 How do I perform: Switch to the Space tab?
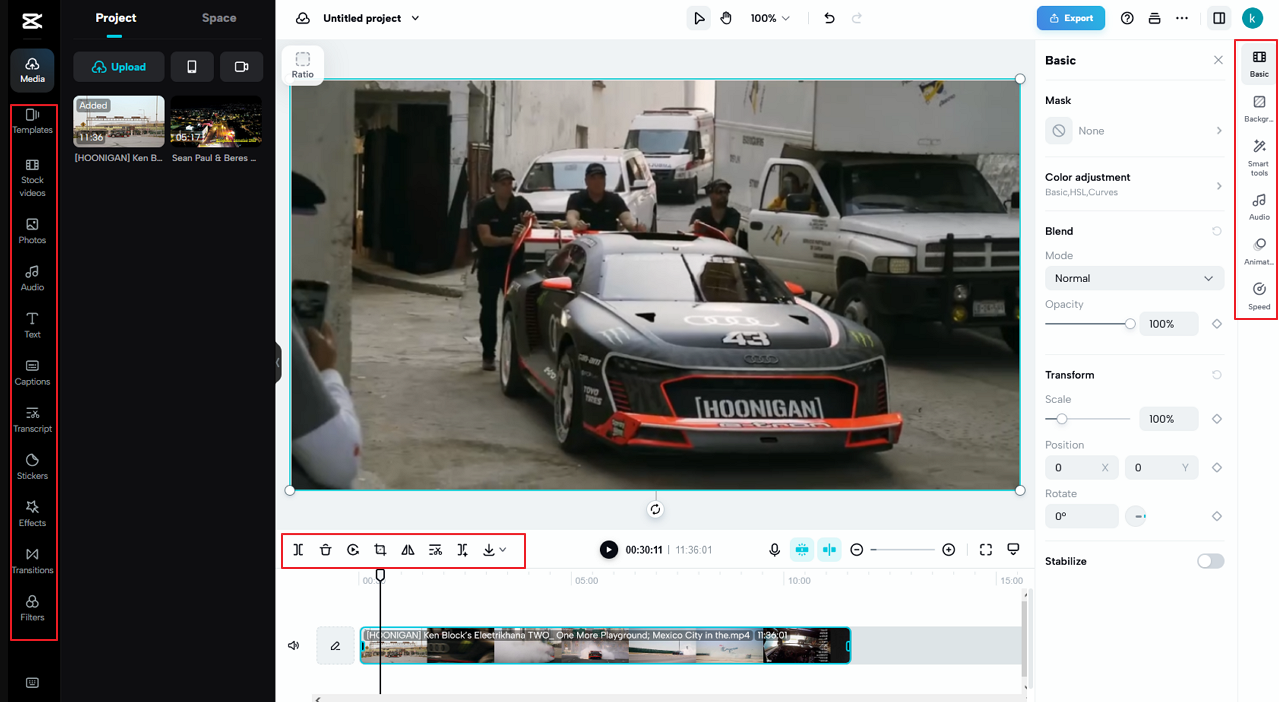[x=219, y=18]
